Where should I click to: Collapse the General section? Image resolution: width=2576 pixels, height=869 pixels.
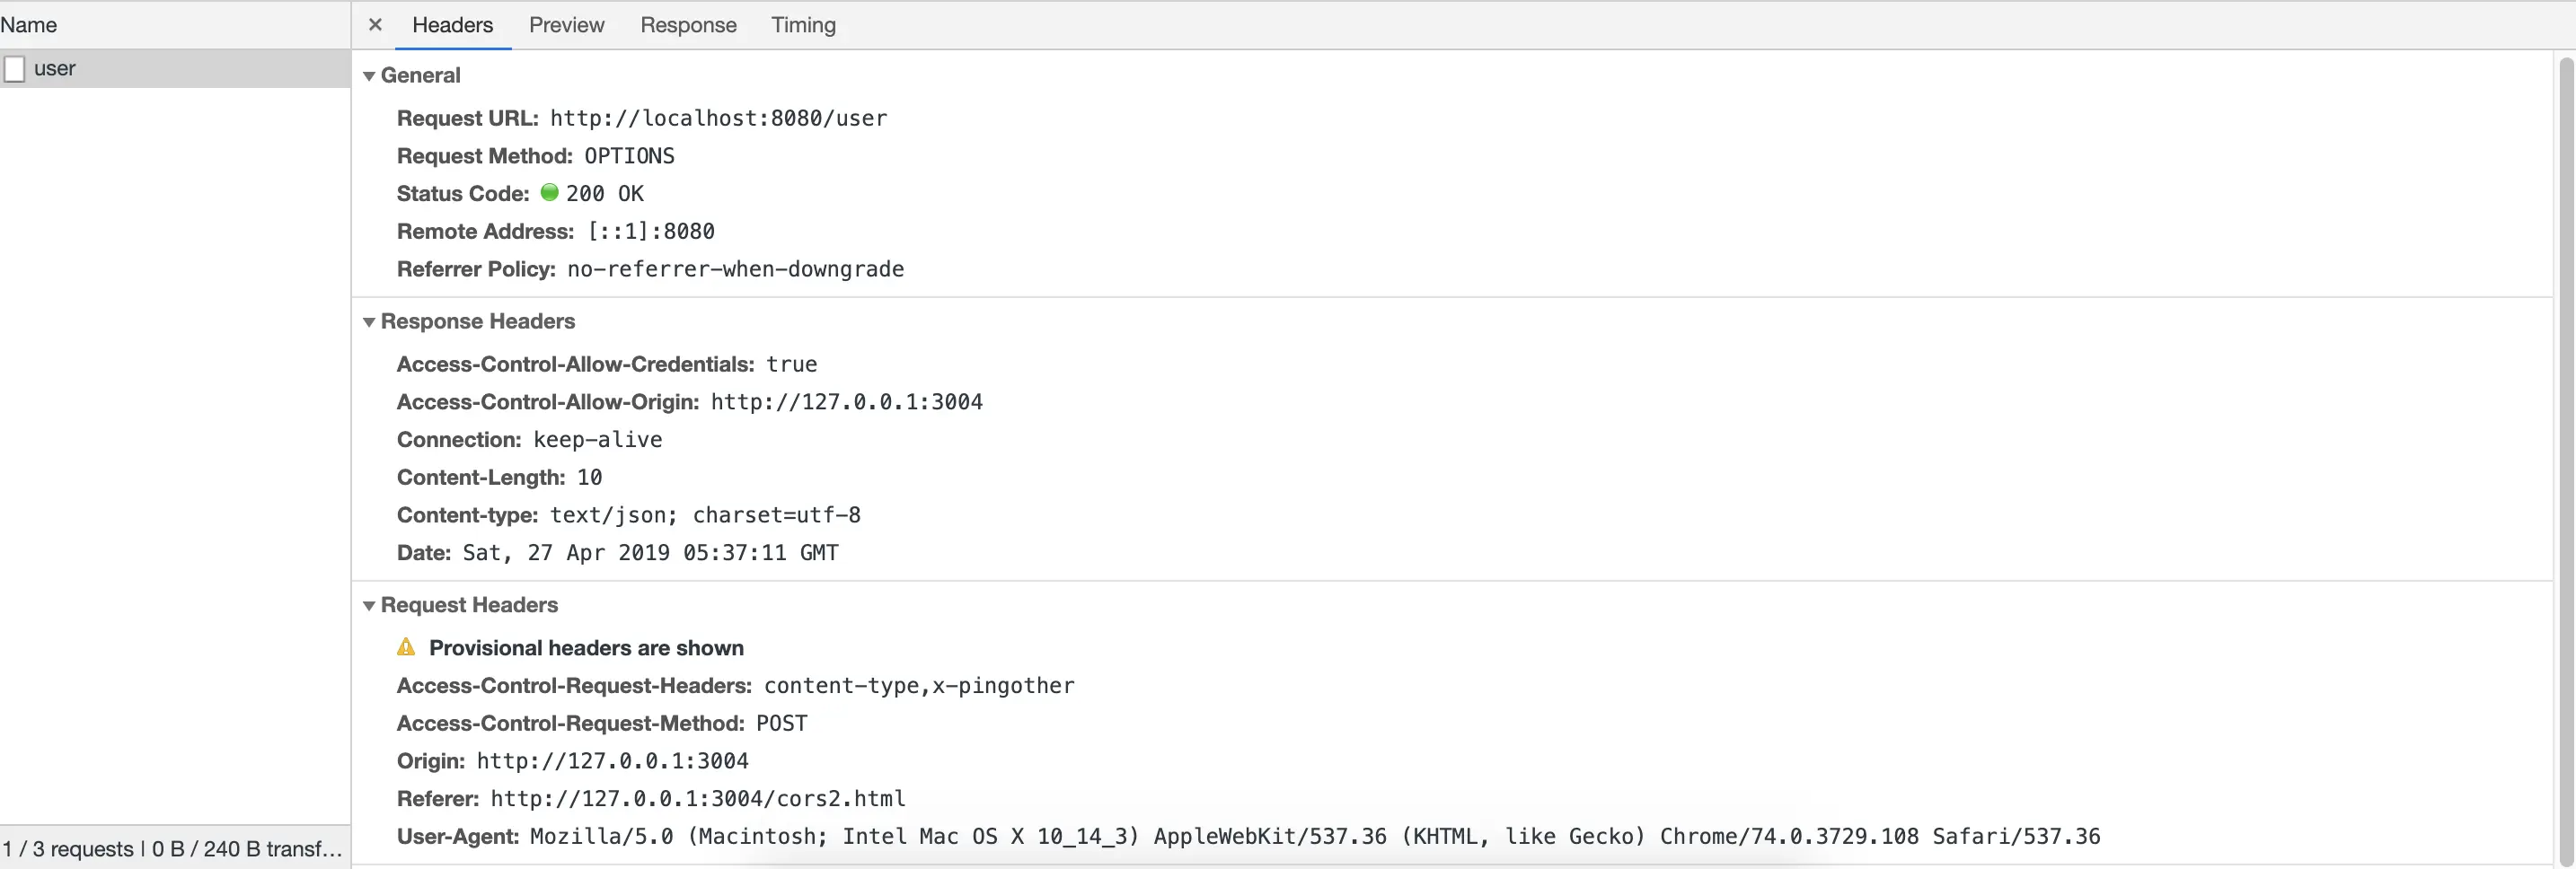click(369, 76)
